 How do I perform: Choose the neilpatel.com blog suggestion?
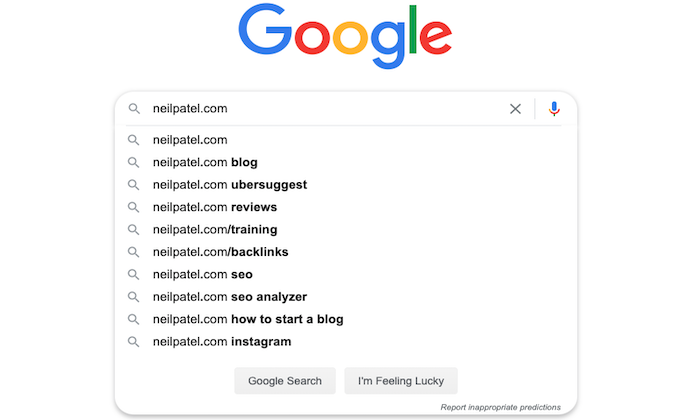[205, 162]
